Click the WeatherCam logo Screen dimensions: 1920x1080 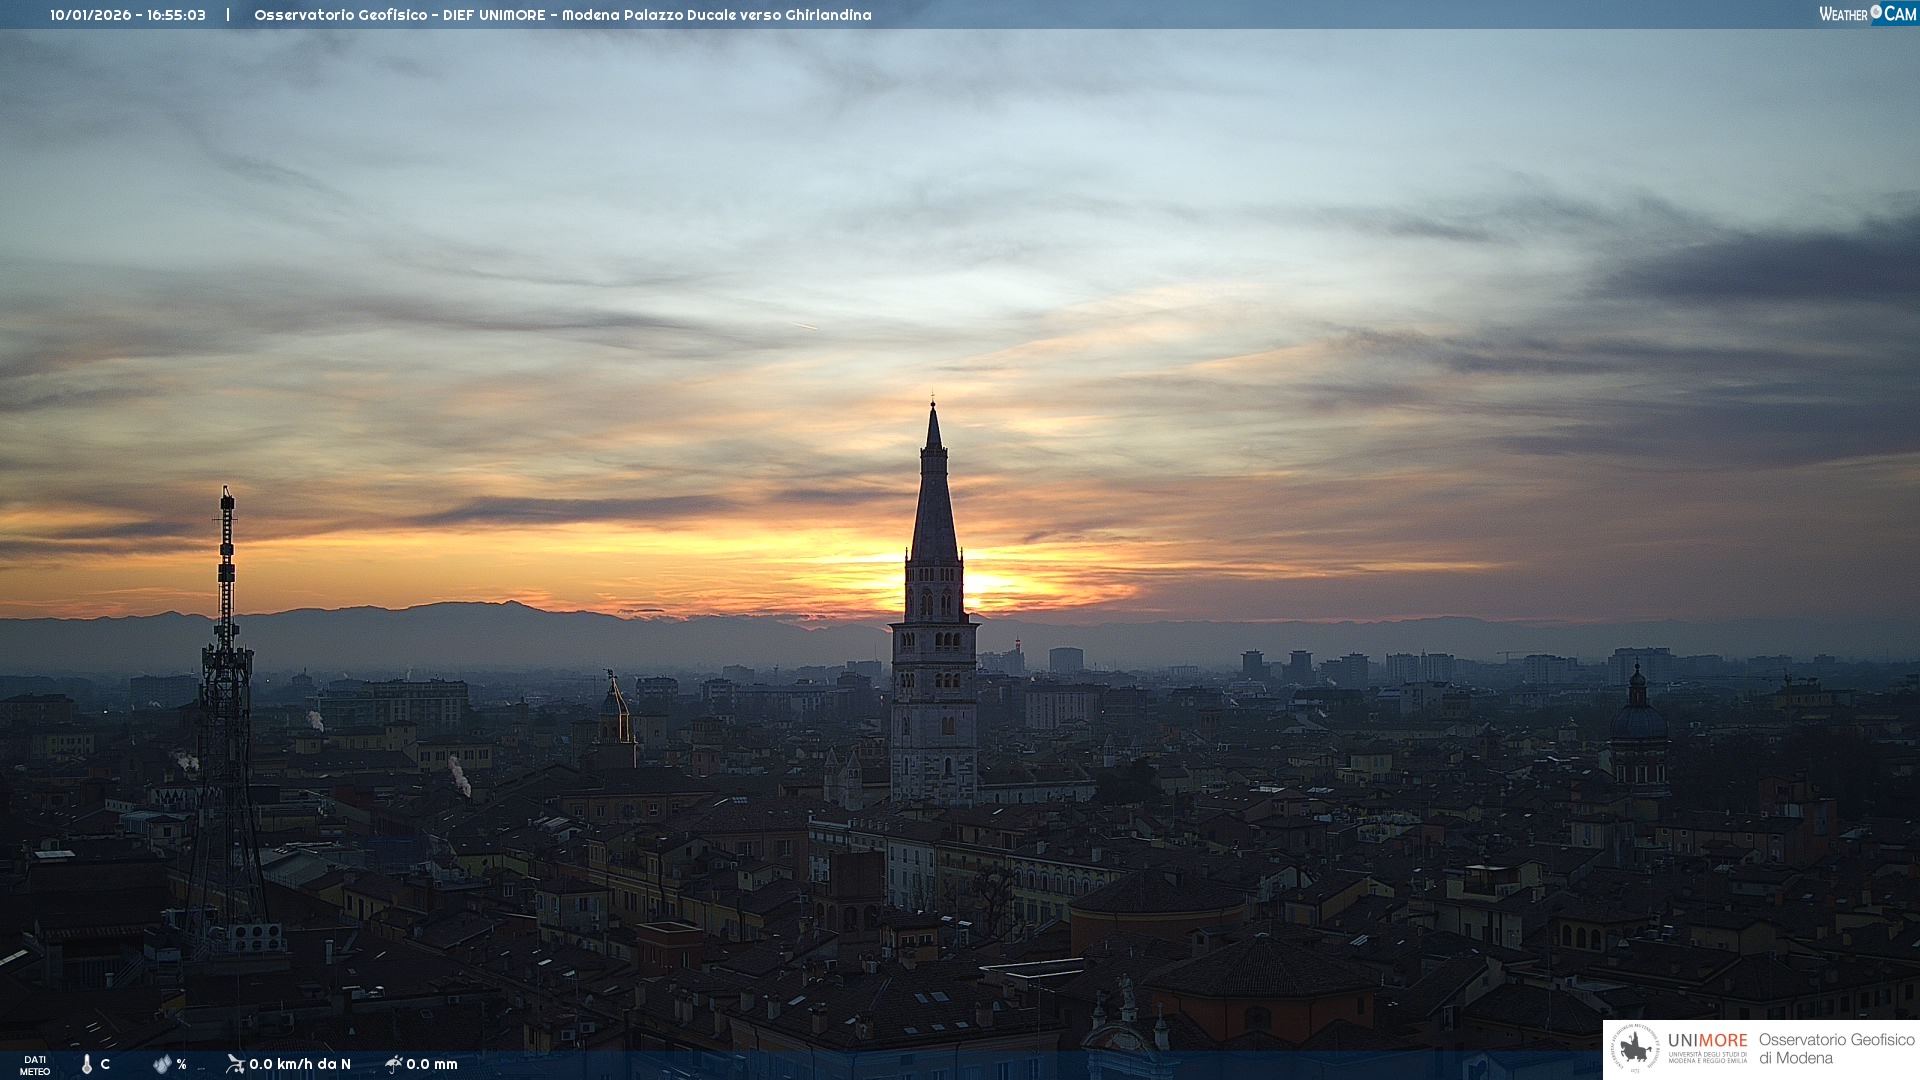pos(1867,14)
